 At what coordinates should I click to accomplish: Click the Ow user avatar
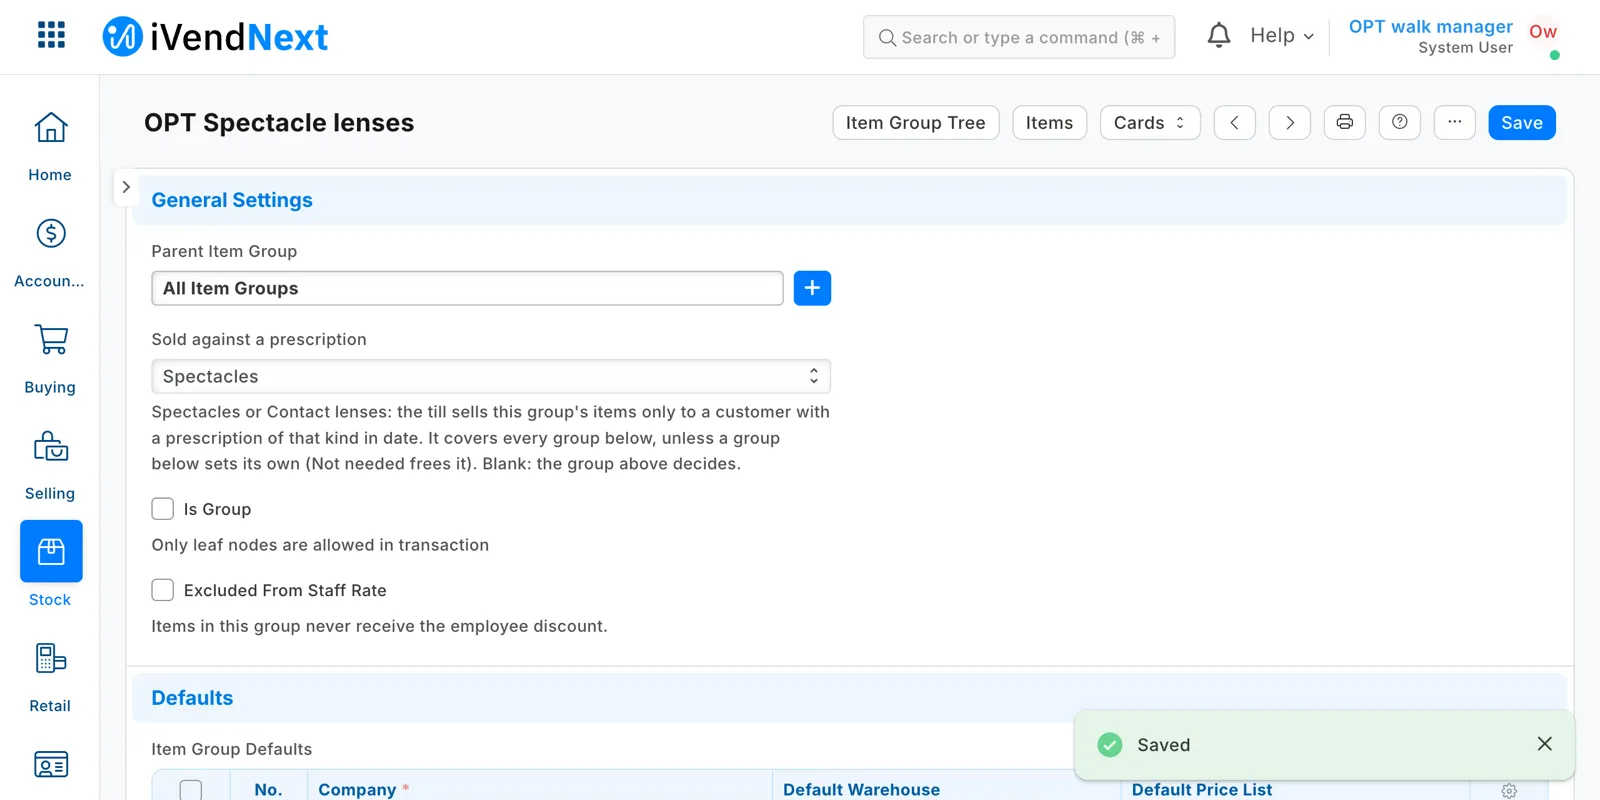pos(1543,32)
